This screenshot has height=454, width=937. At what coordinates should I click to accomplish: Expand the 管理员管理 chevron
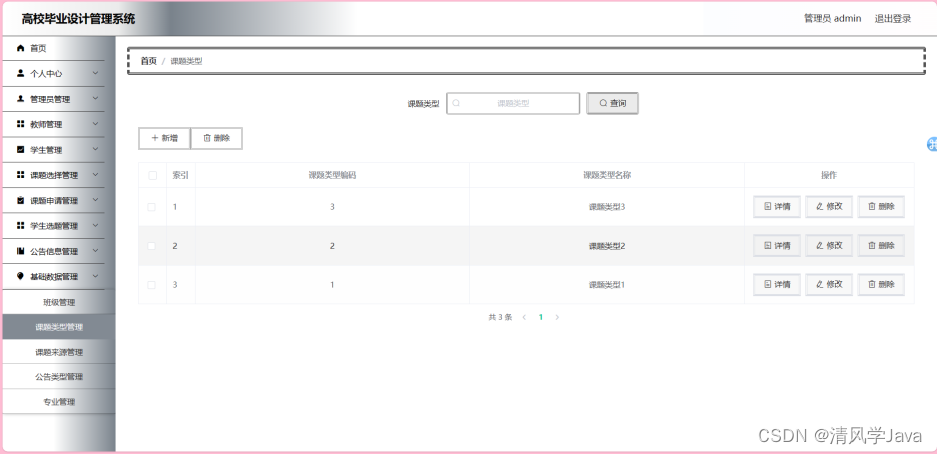[95, 99]
